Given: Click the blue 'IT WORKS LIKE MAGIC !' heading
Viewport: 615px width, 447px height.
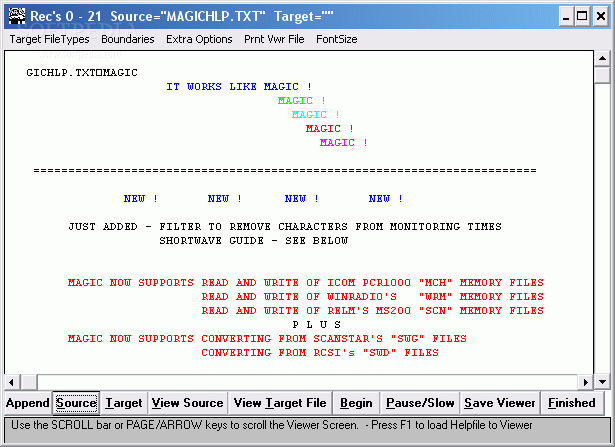Looking at the screenshot, I should [239, 87].
